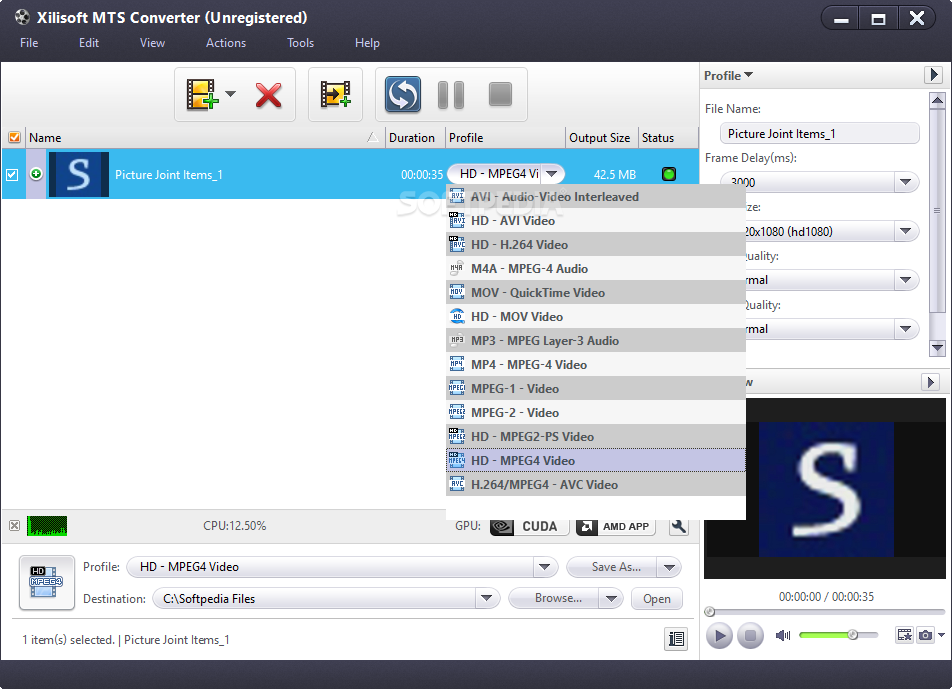952x689 pixels.
Task: Choose H.264/MPEG4 - AVC Video profile
Action: coord(596,484)
